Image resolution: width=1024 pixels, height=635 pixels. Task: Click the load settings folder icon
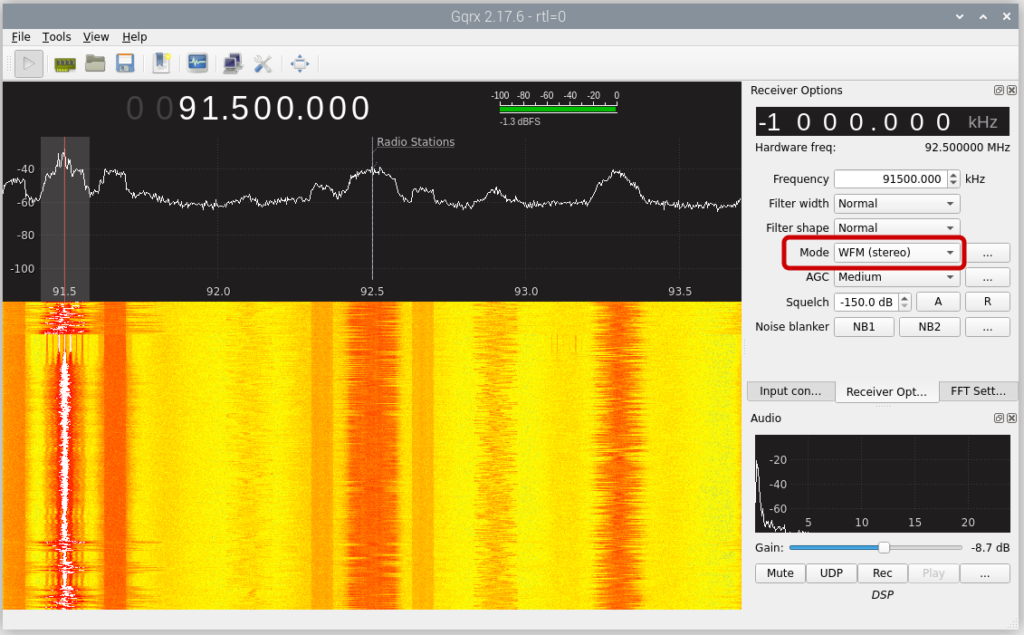(x=95, y=64)
